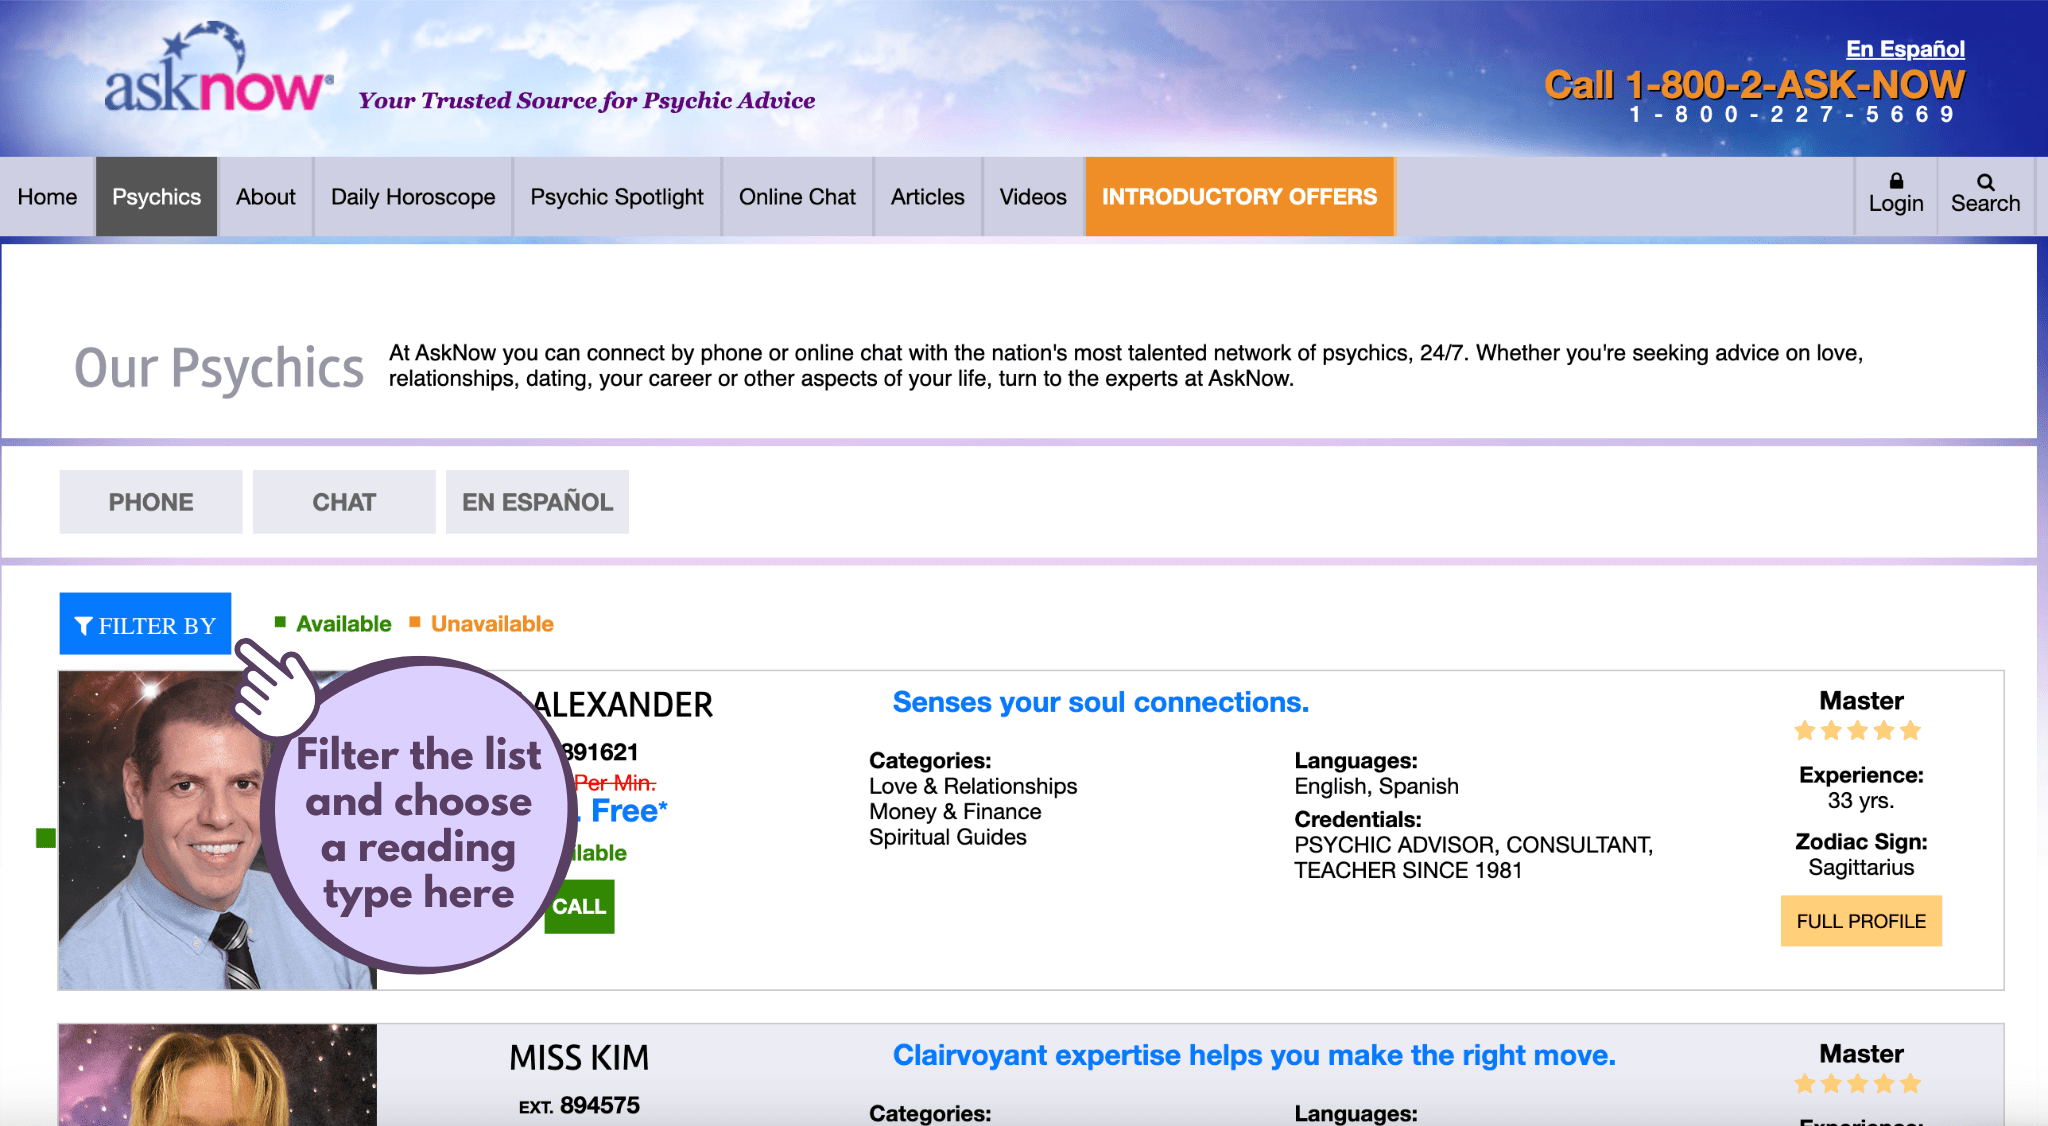The image size is (2048, 1126).
Task: Click the Introductory Offers button
Action: [1240, 197]
